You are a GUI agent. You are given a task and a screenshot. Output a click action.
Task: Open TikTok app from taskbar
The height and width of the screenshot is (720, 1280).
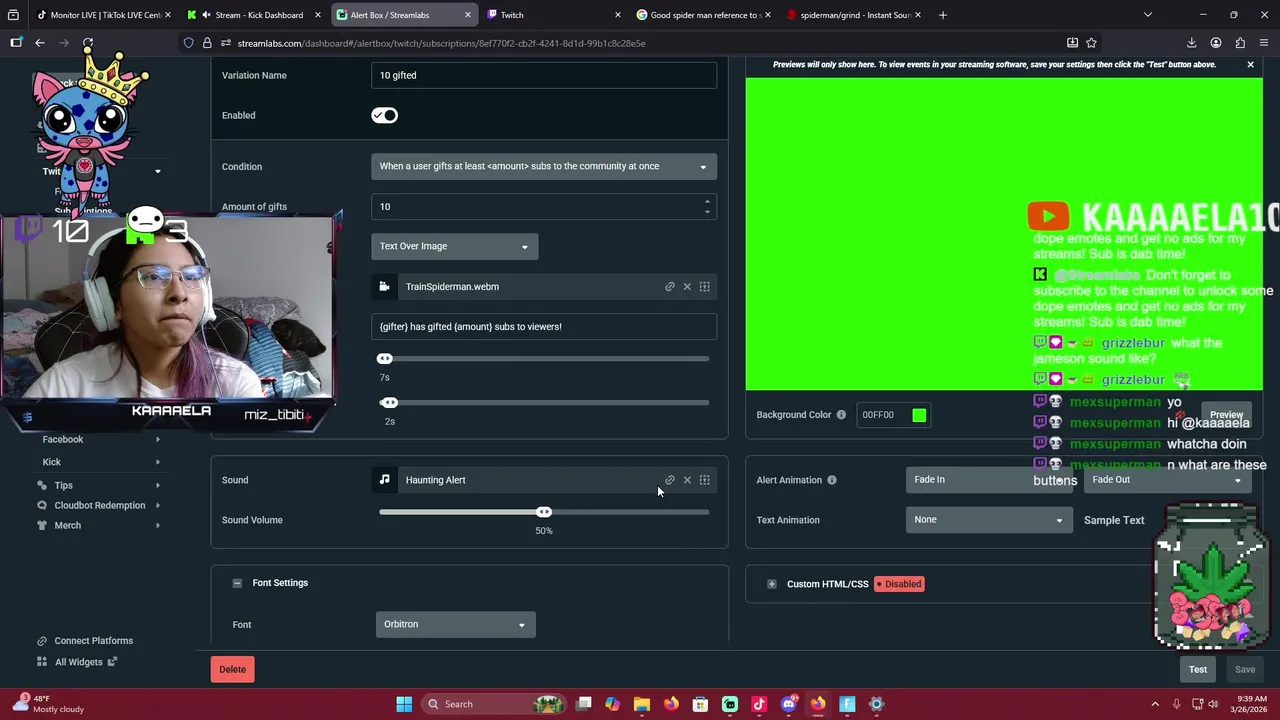pos(759,704)
